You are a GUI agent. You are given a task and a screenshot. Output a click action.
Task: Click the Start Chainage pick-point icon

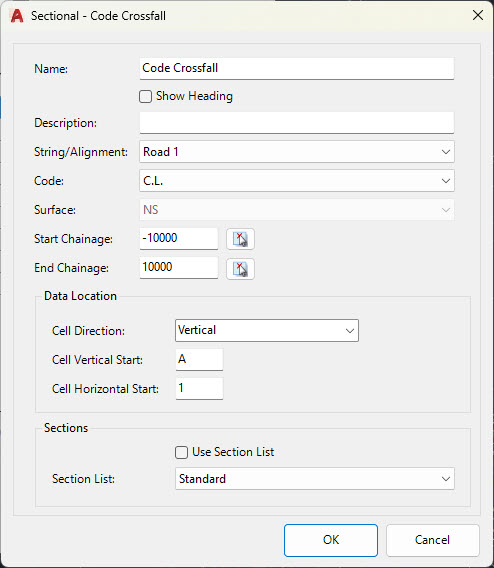(x=240, y=239)
